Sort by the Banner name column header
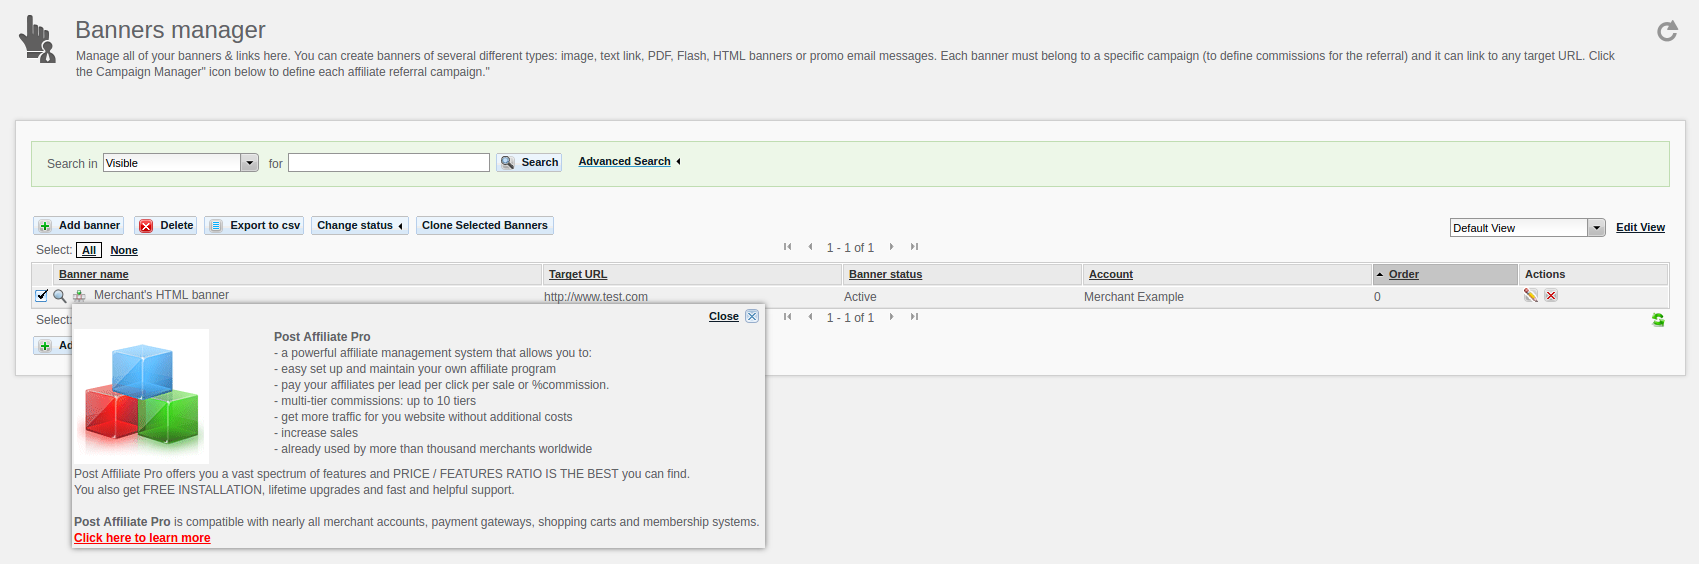 pos(94,274)
